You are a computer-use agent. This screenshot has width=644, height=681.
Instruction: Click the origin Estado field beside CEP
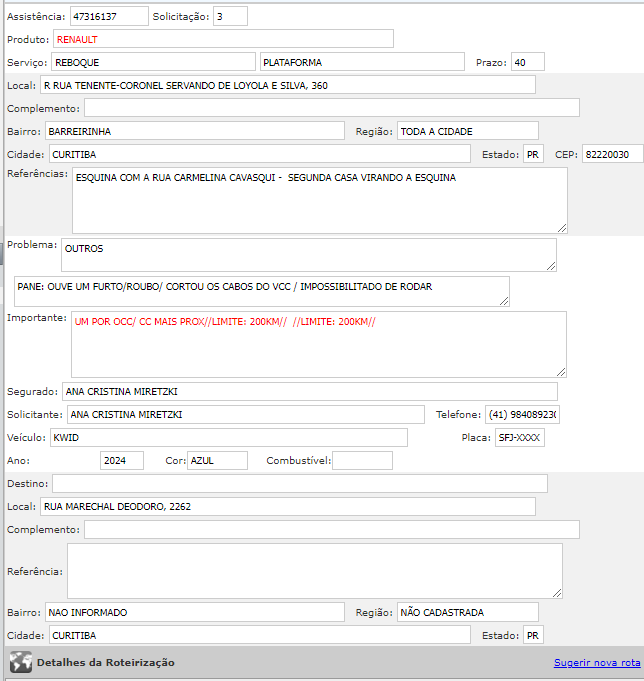(533, 154)
